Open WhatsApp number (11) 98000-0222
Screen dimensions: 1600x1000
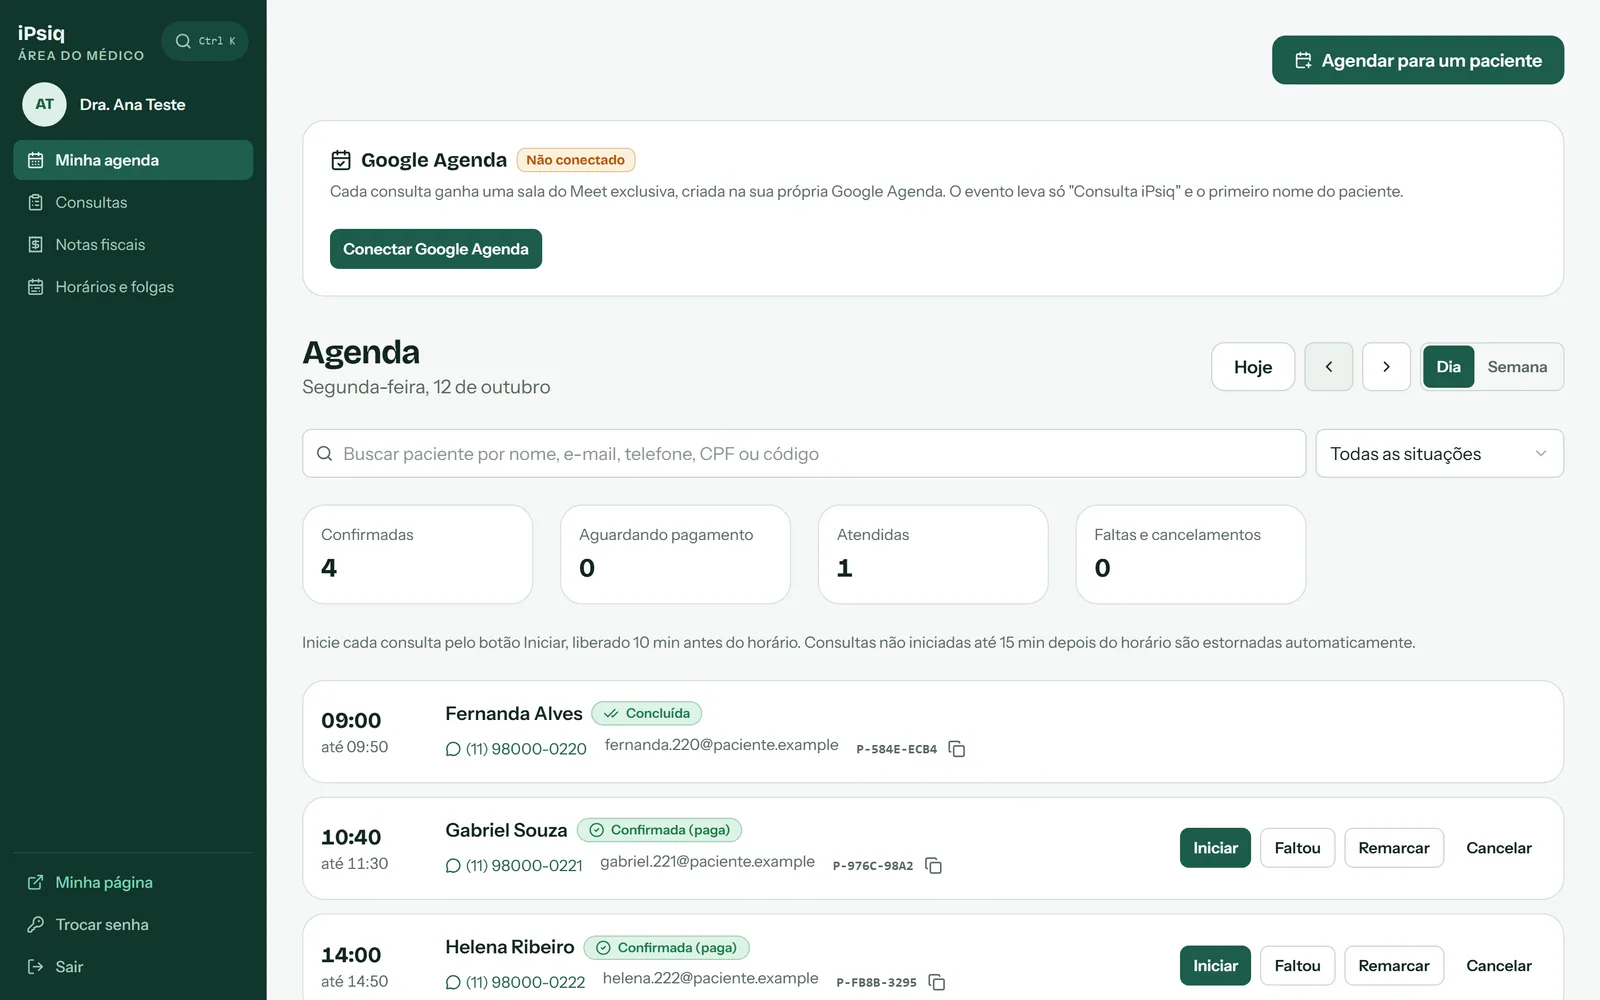pyautogui.click(x=515, y=983)
